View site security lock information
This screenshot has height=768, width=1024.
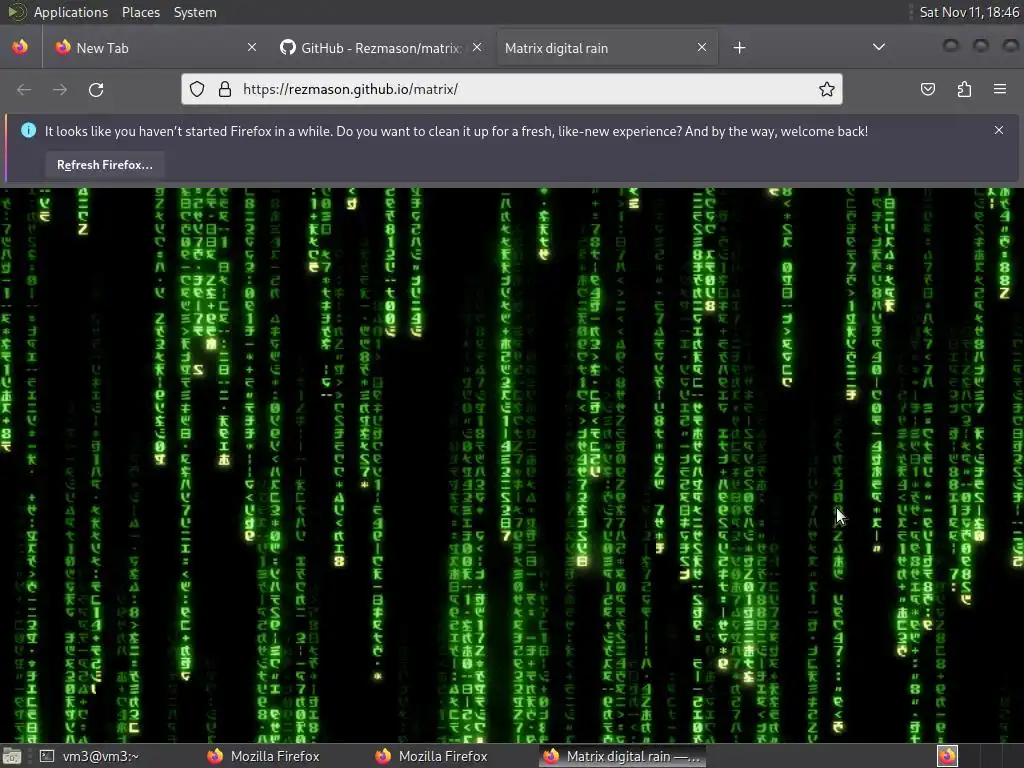225,89
